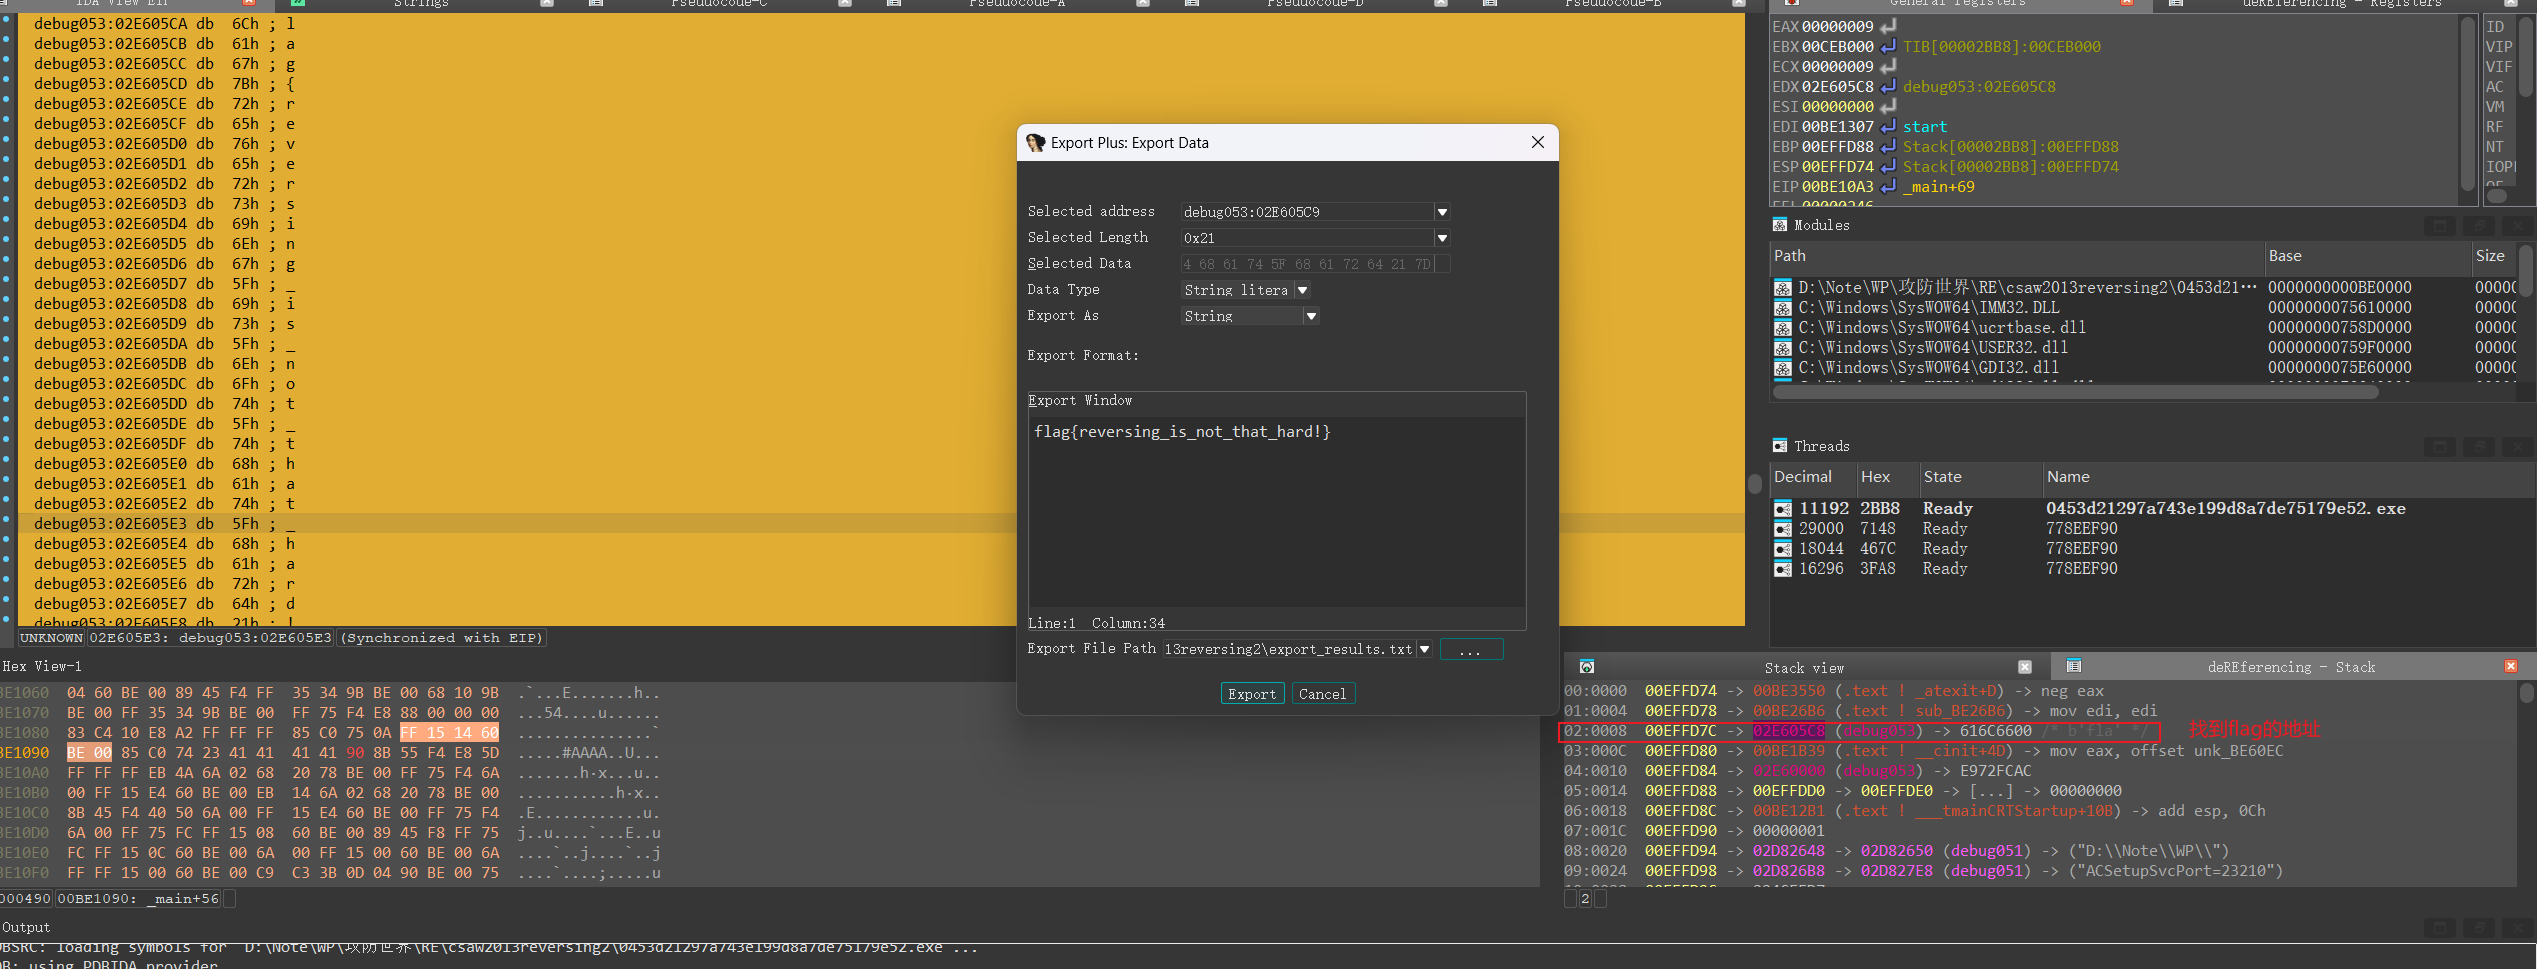
Task: Close the Stack view tab
Action: click(x=2025, y=667)
